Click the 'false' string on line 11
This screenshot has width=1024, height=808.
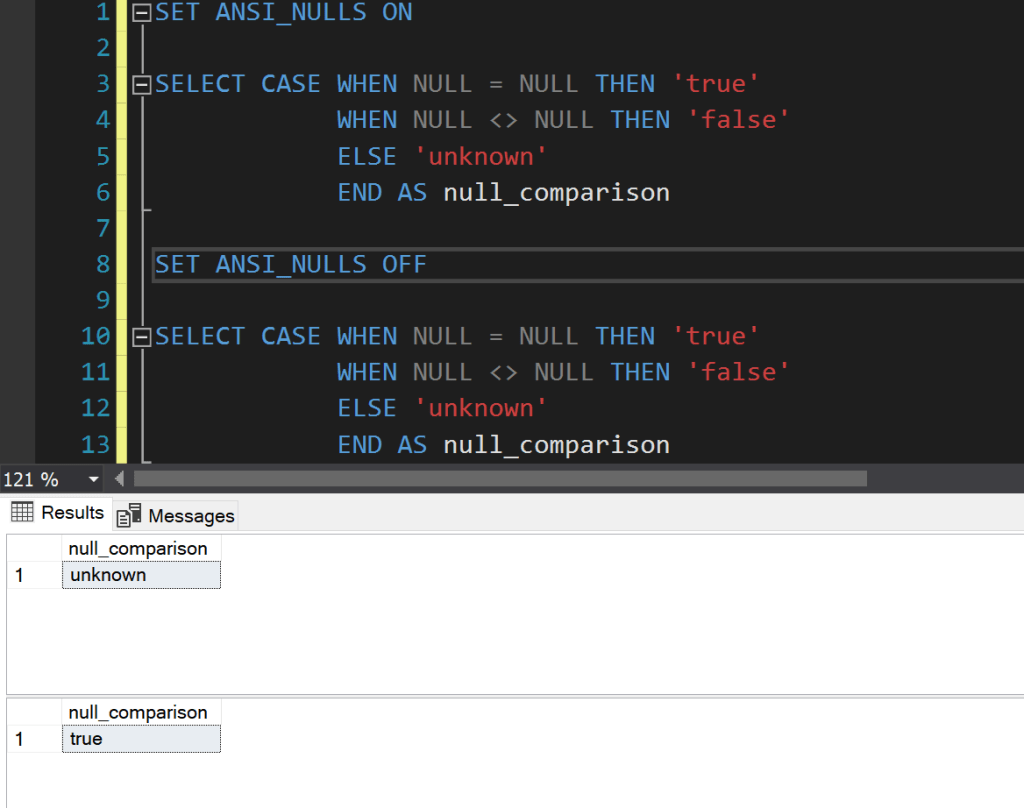739,372
